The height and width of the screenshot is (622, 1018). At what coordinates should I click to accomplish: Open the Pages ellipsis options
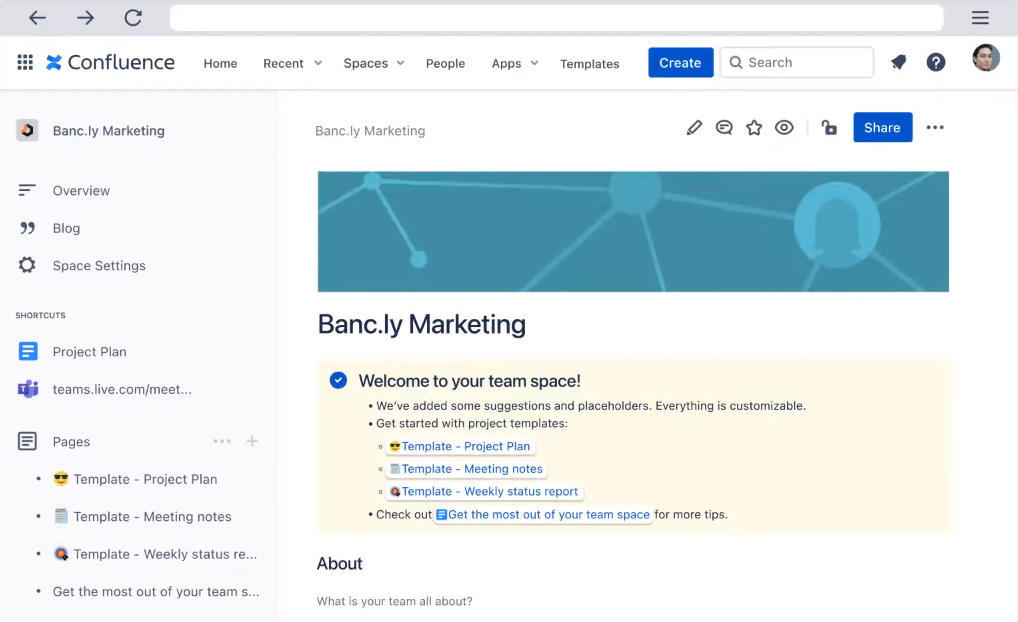coord(222,441)
